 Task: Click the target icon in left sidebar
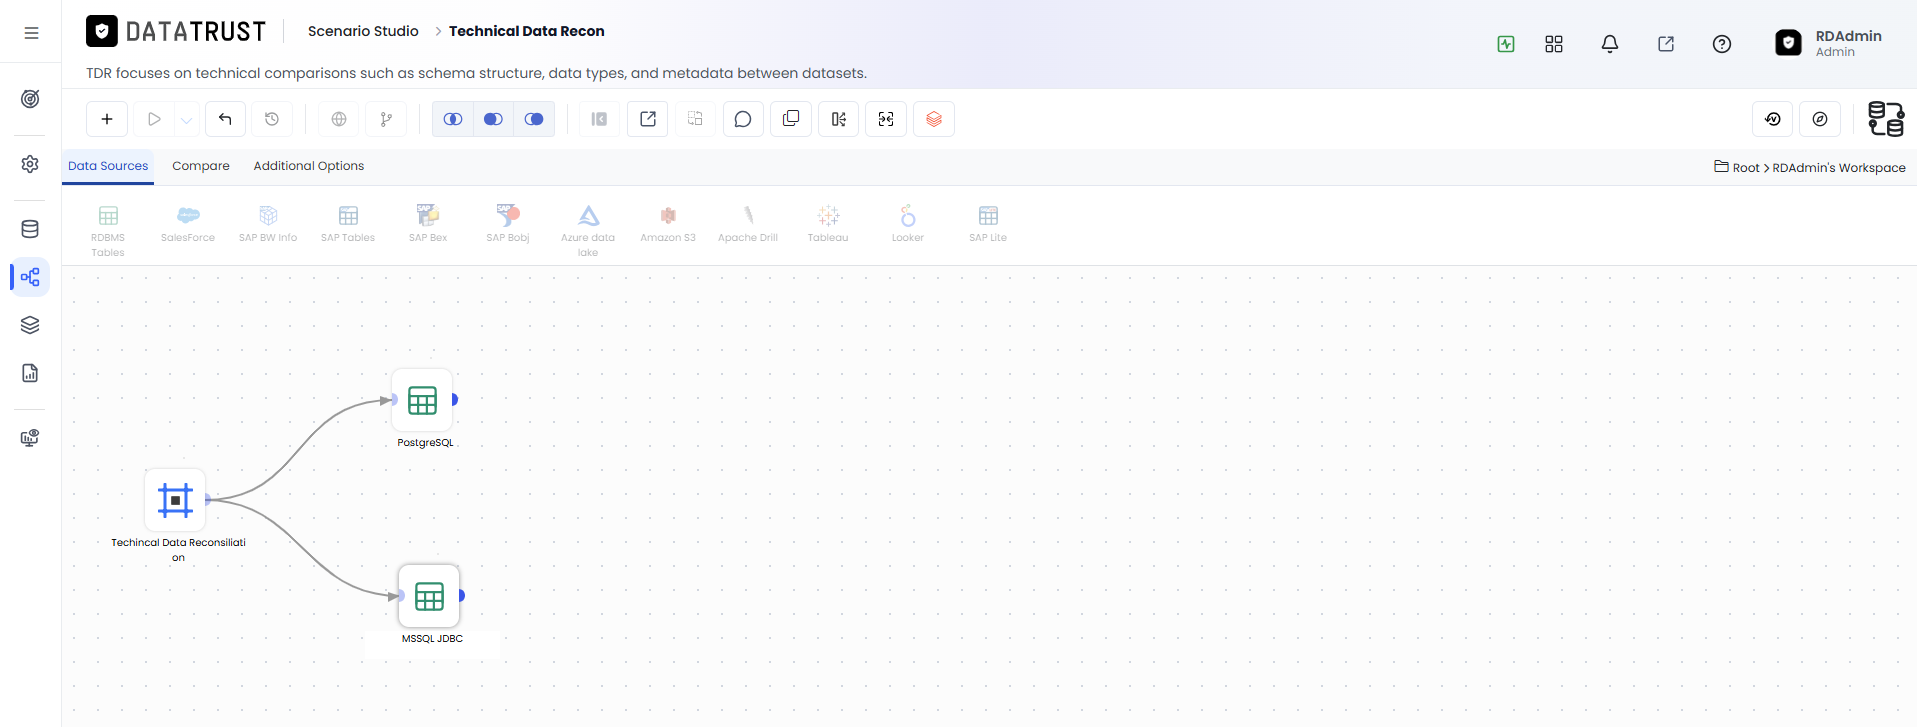[x=31, y=99]
